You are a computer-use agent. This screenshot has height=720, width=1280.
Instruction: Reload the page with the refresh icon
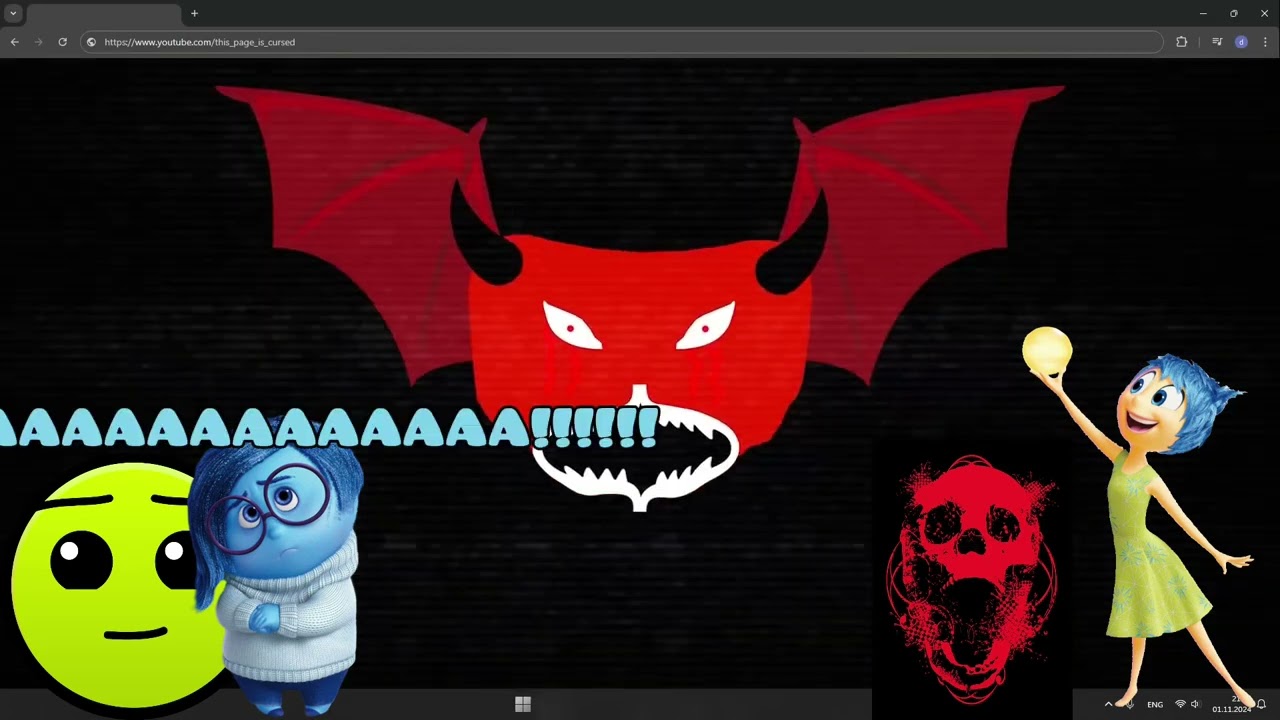tap(62, 42)
